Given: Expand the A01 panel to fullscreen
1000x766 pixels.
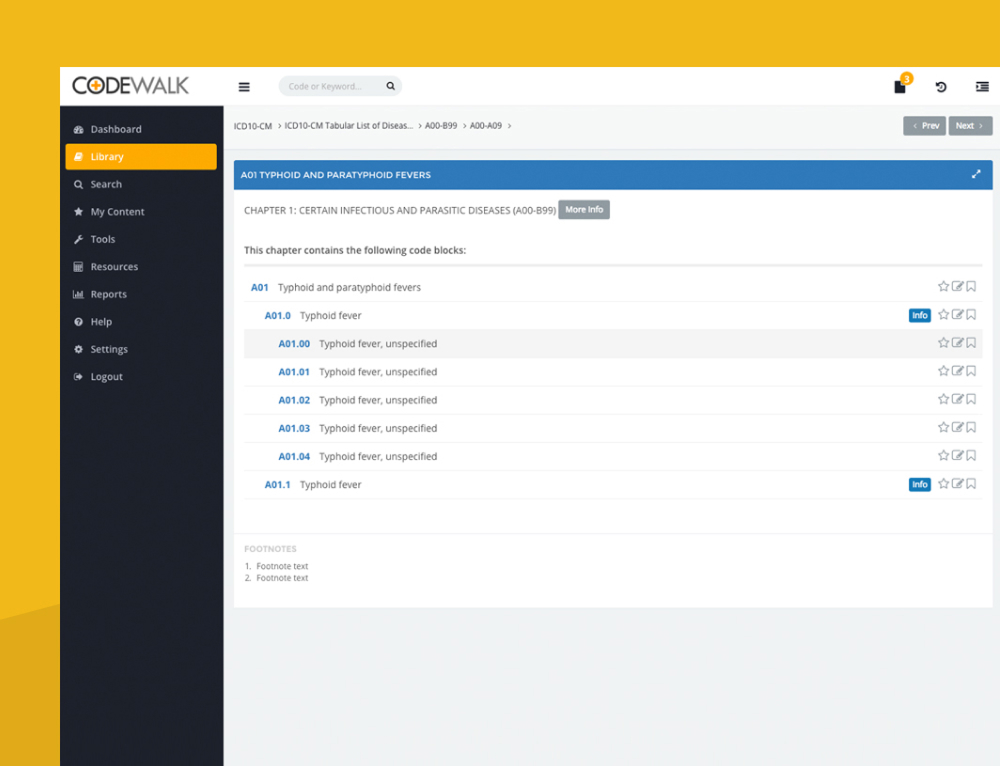Looking at the screenshot, I should point(976,174).
